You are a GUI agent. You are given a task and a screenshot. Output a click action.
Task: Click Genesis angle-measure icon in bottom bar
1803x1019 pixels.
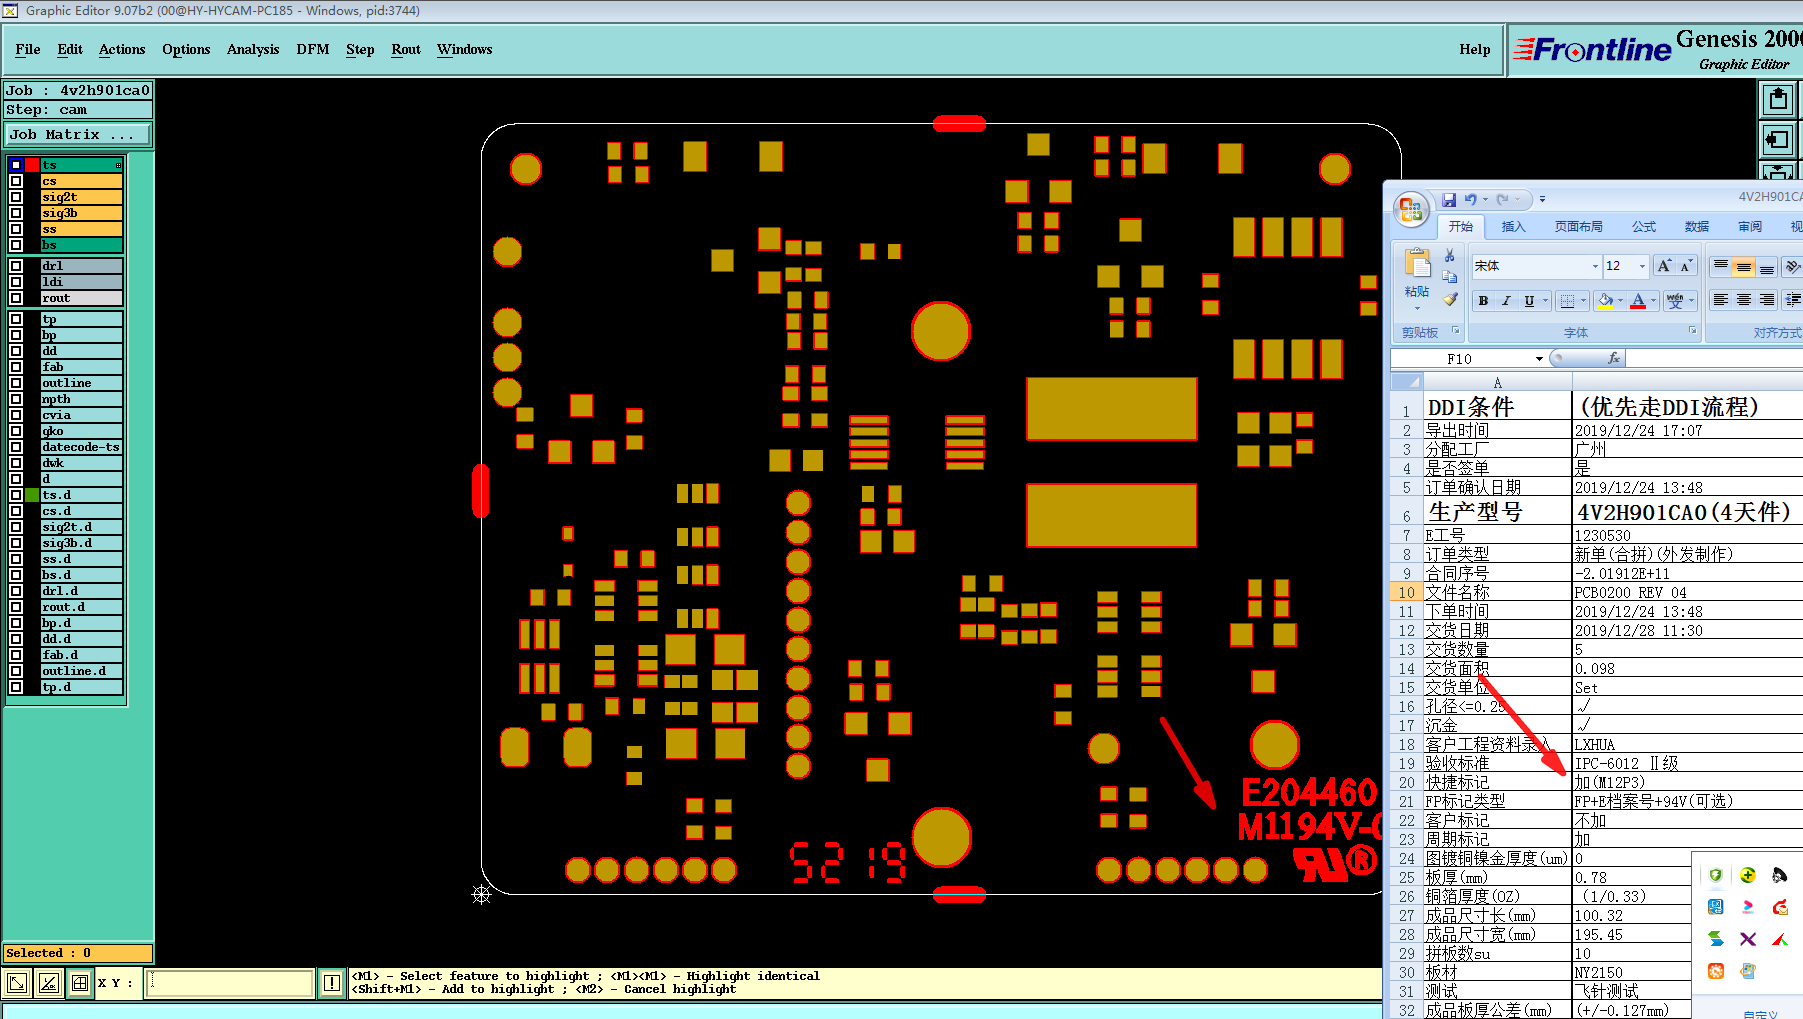(x=48, y=983)
